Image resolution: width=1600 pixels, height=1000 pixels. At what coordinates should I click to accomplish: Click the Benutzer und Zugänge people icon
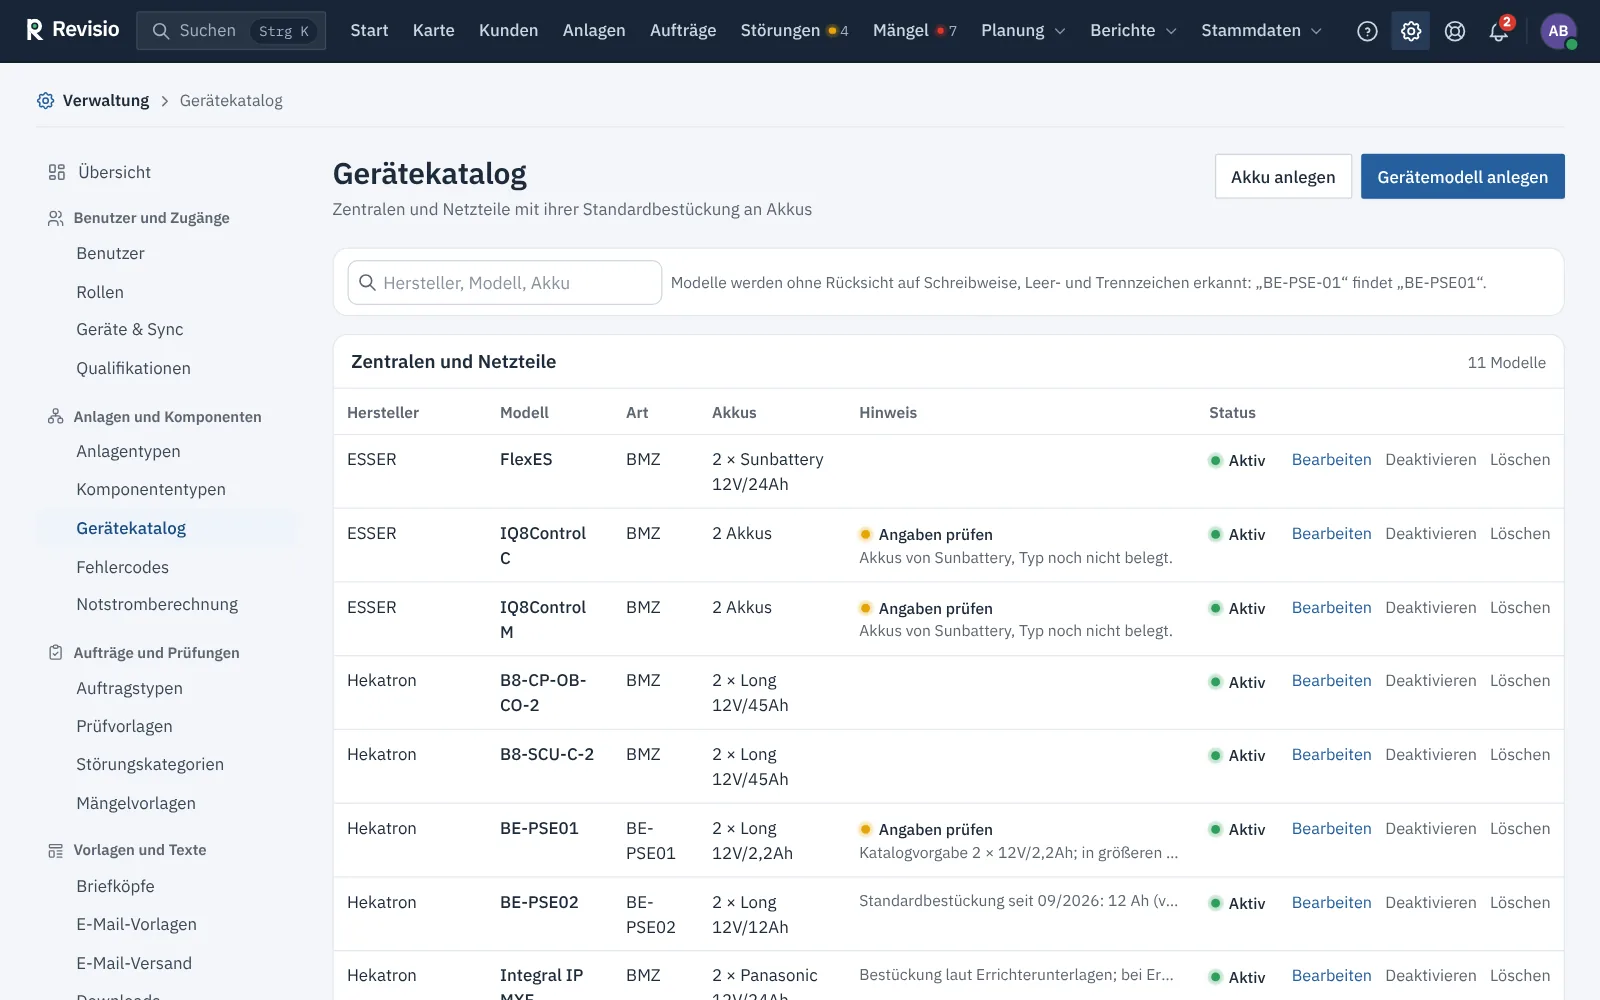point(56,218)
